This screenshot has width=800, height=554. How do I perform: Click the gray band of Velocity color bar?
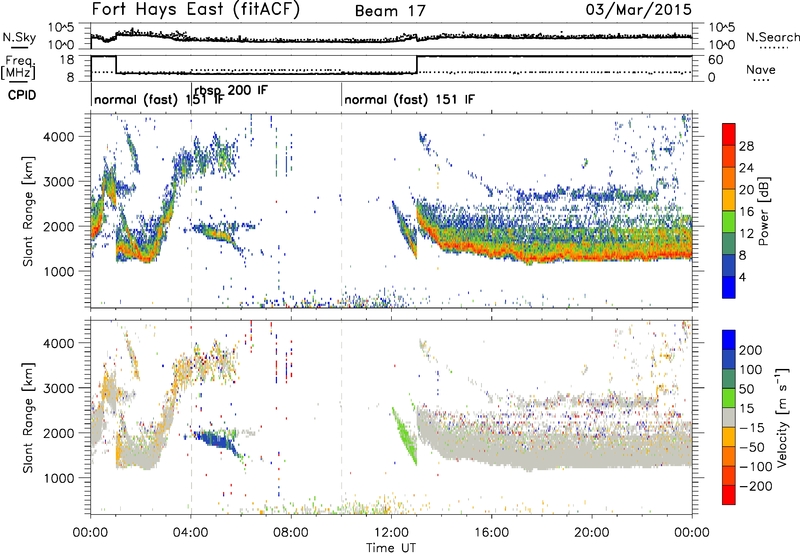[x=729, y=417]
